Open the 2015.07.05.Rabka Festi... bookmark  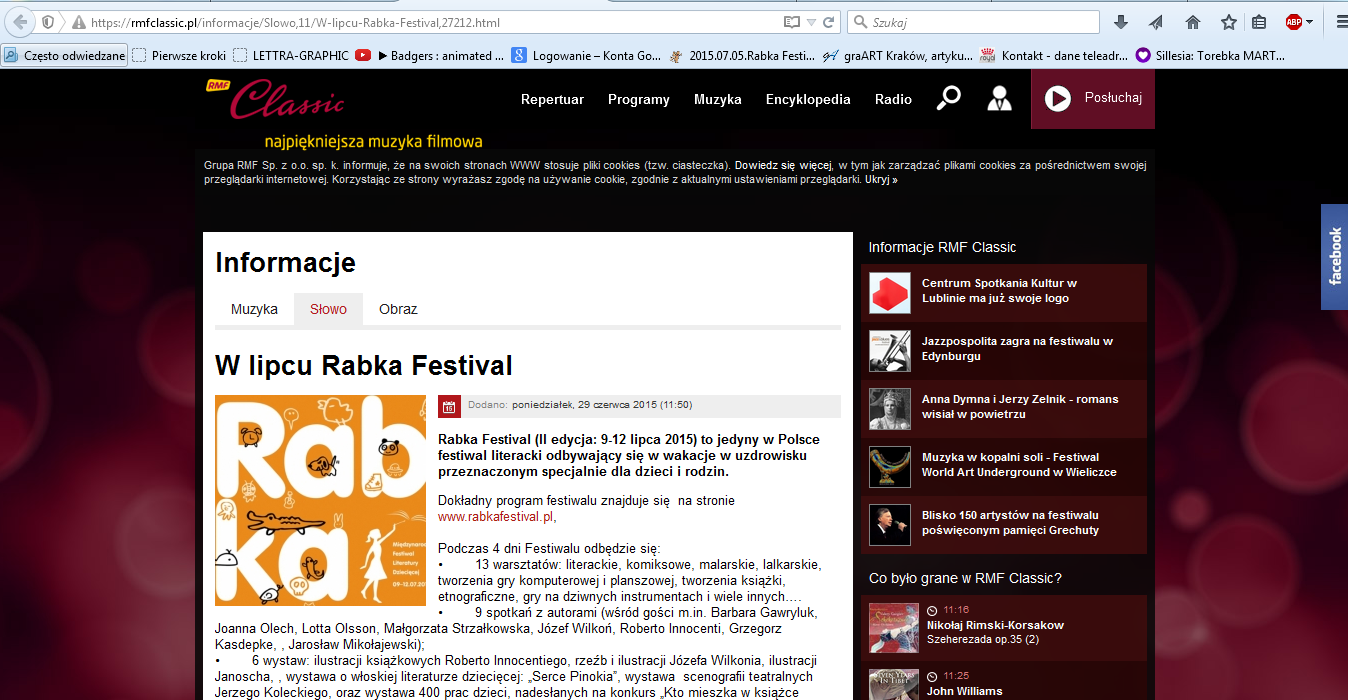(742, 56)
